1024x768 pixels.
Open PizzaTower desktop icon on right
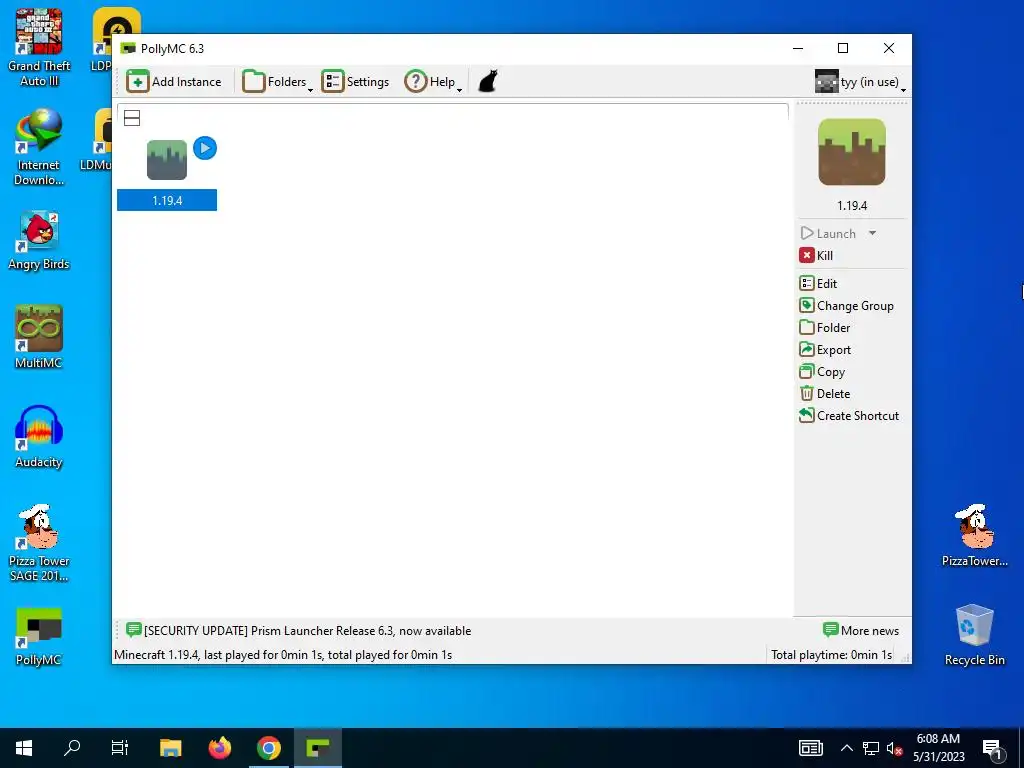pos(974,536)
